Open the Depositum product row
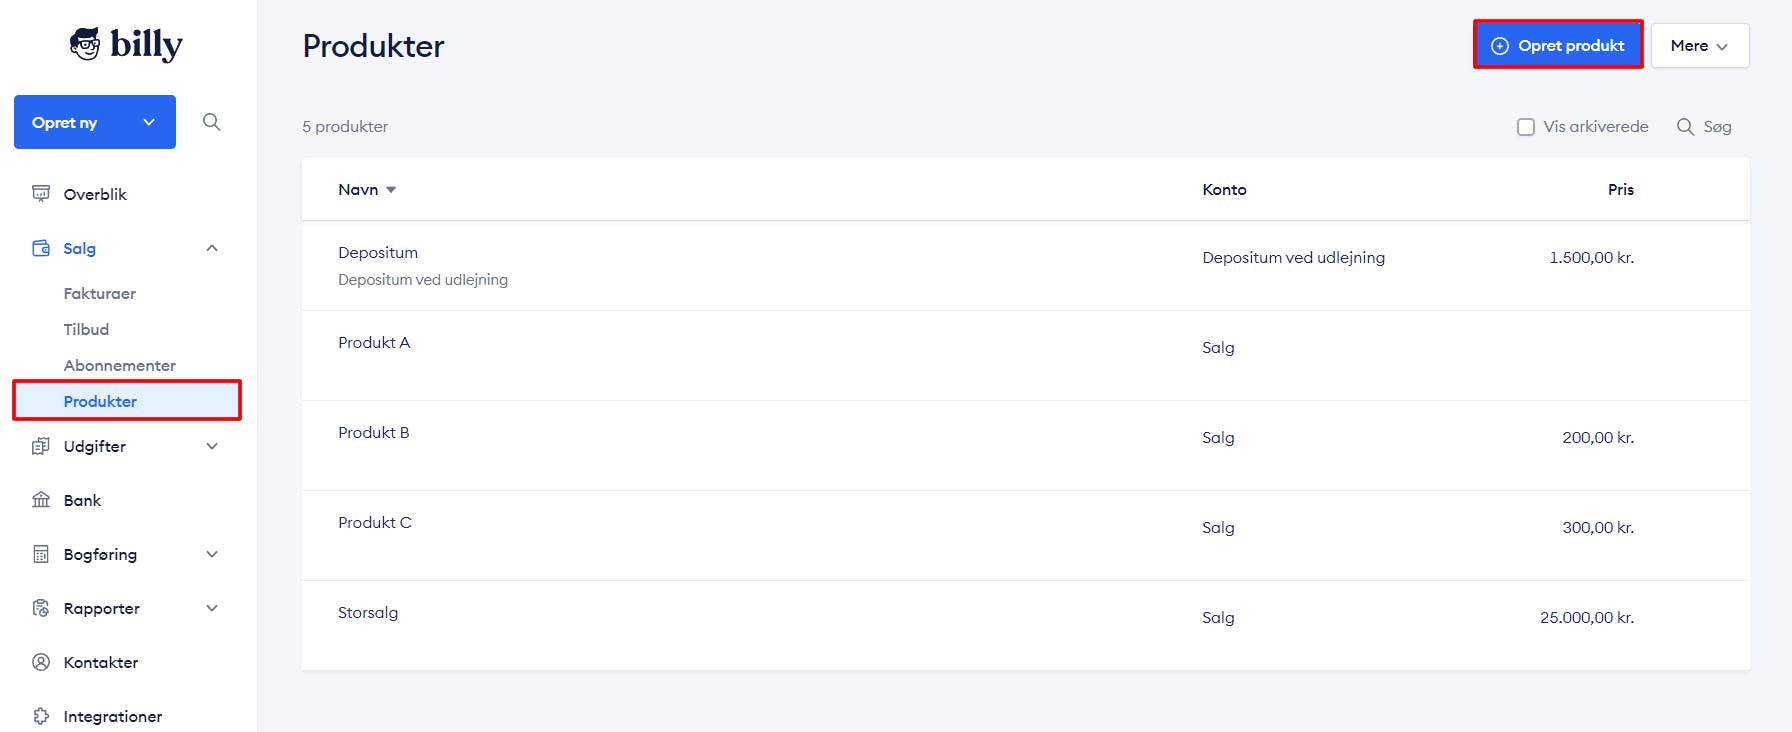The height and width of the screenshot is (732, 1792). click(x=1026, y=266)
